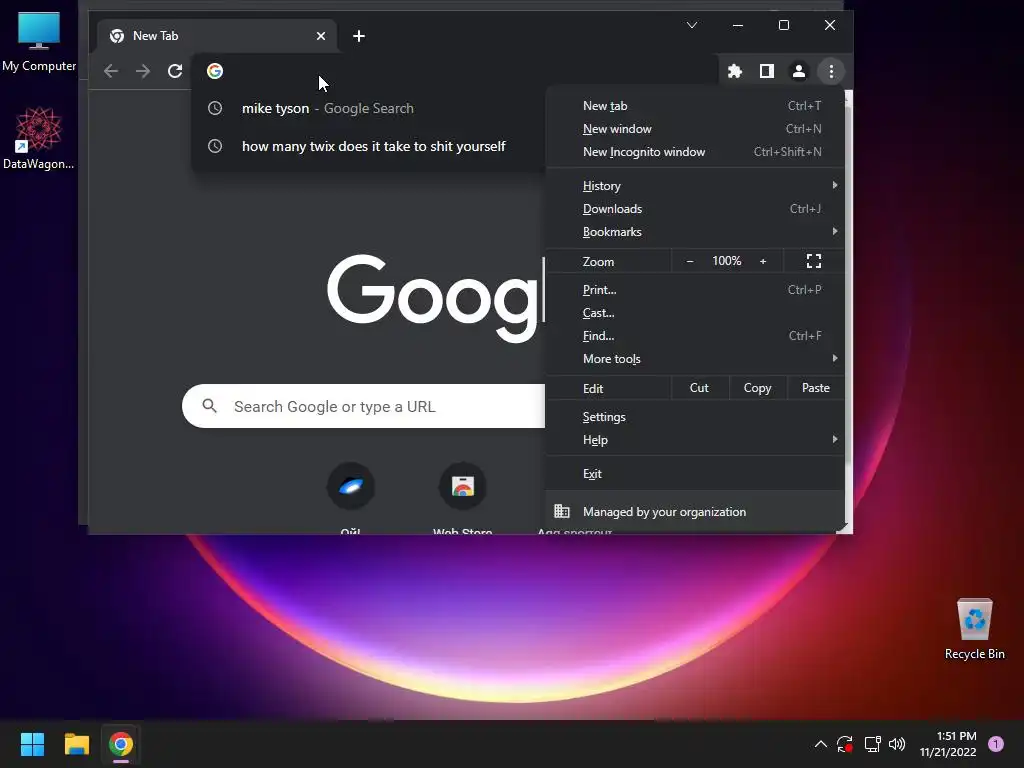1024x768 pixels.
Task: Select the mike tyson search suggestion
Action: pos(369,108)
